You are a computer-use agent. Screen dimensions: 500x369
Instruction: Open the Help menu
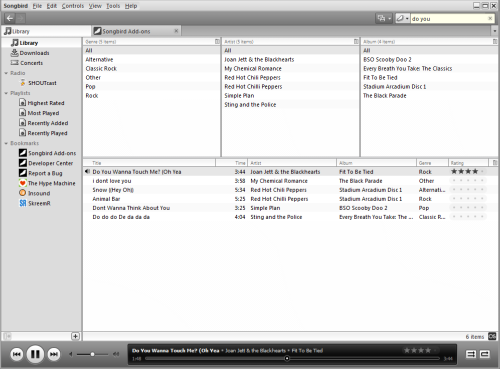pyautogui.click(x=131, y=6)
